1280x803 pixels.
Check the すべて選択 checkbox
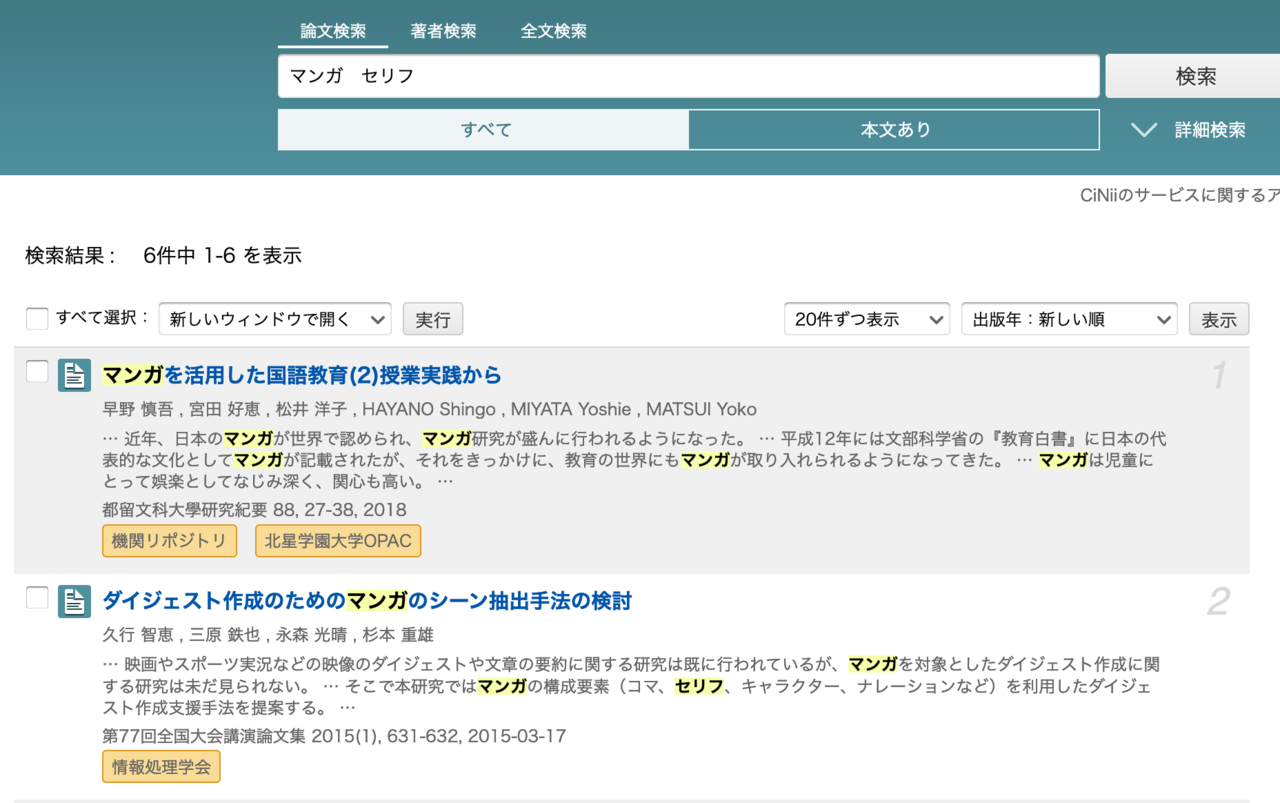coord(37,319)
